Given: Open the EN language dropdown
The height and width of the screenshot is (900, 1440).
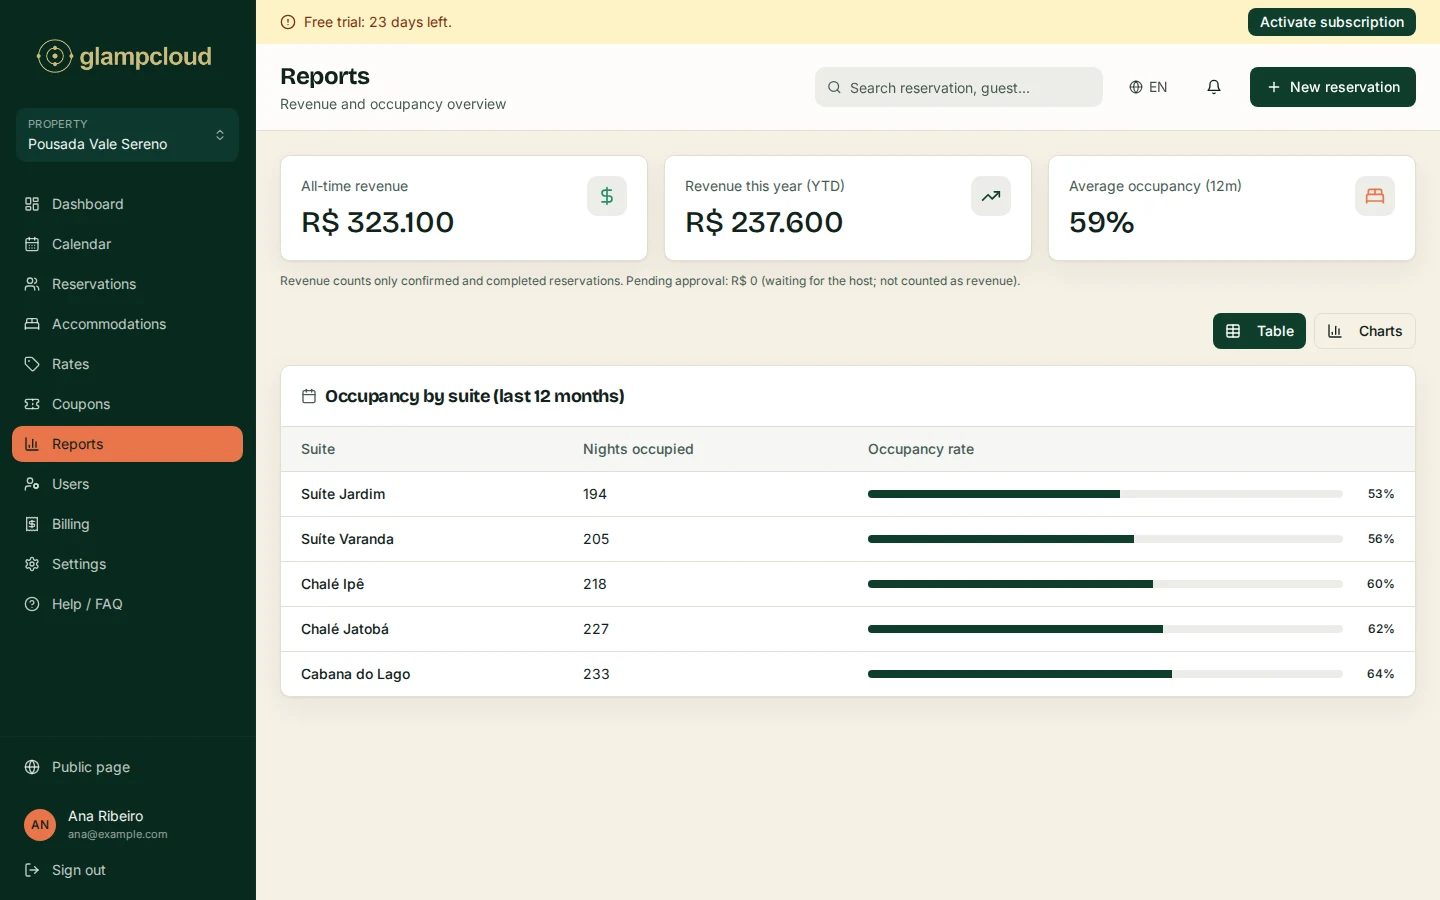Looking at the screenshot, I should pos(1148,87).
